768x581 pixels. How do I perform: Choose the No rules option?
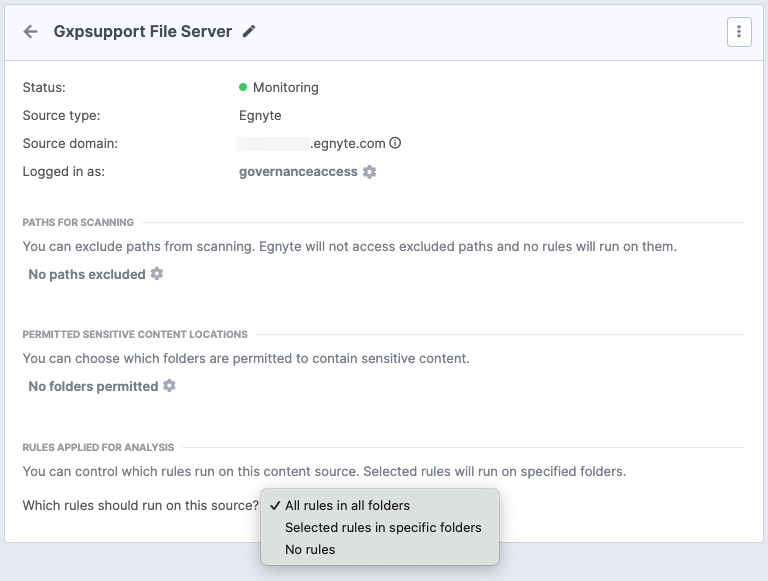(x=380, y=550)
